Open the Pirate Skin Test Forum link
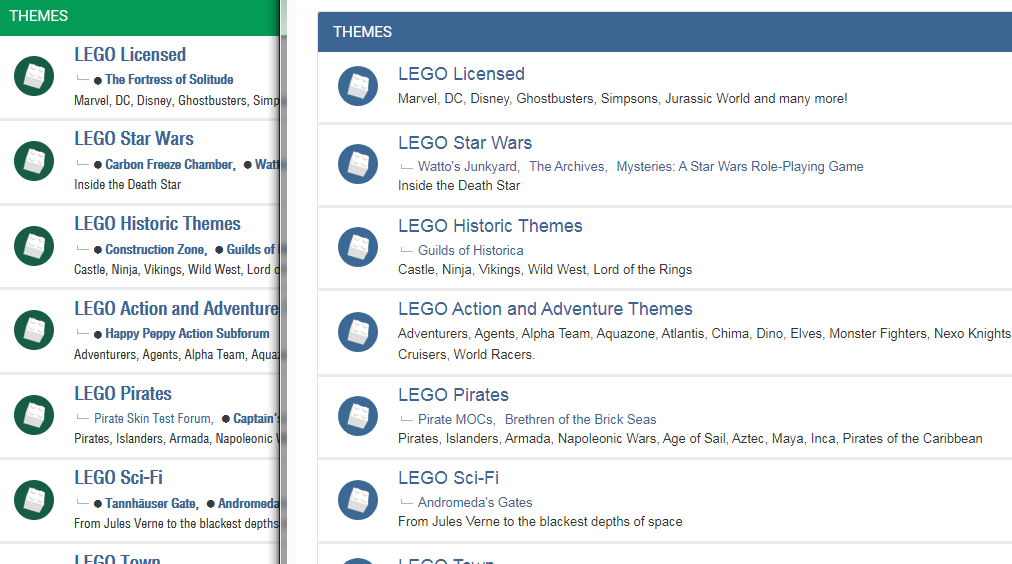Viewport: 1012px width, 564px height. pyautogui.click(x=153, y=419)
